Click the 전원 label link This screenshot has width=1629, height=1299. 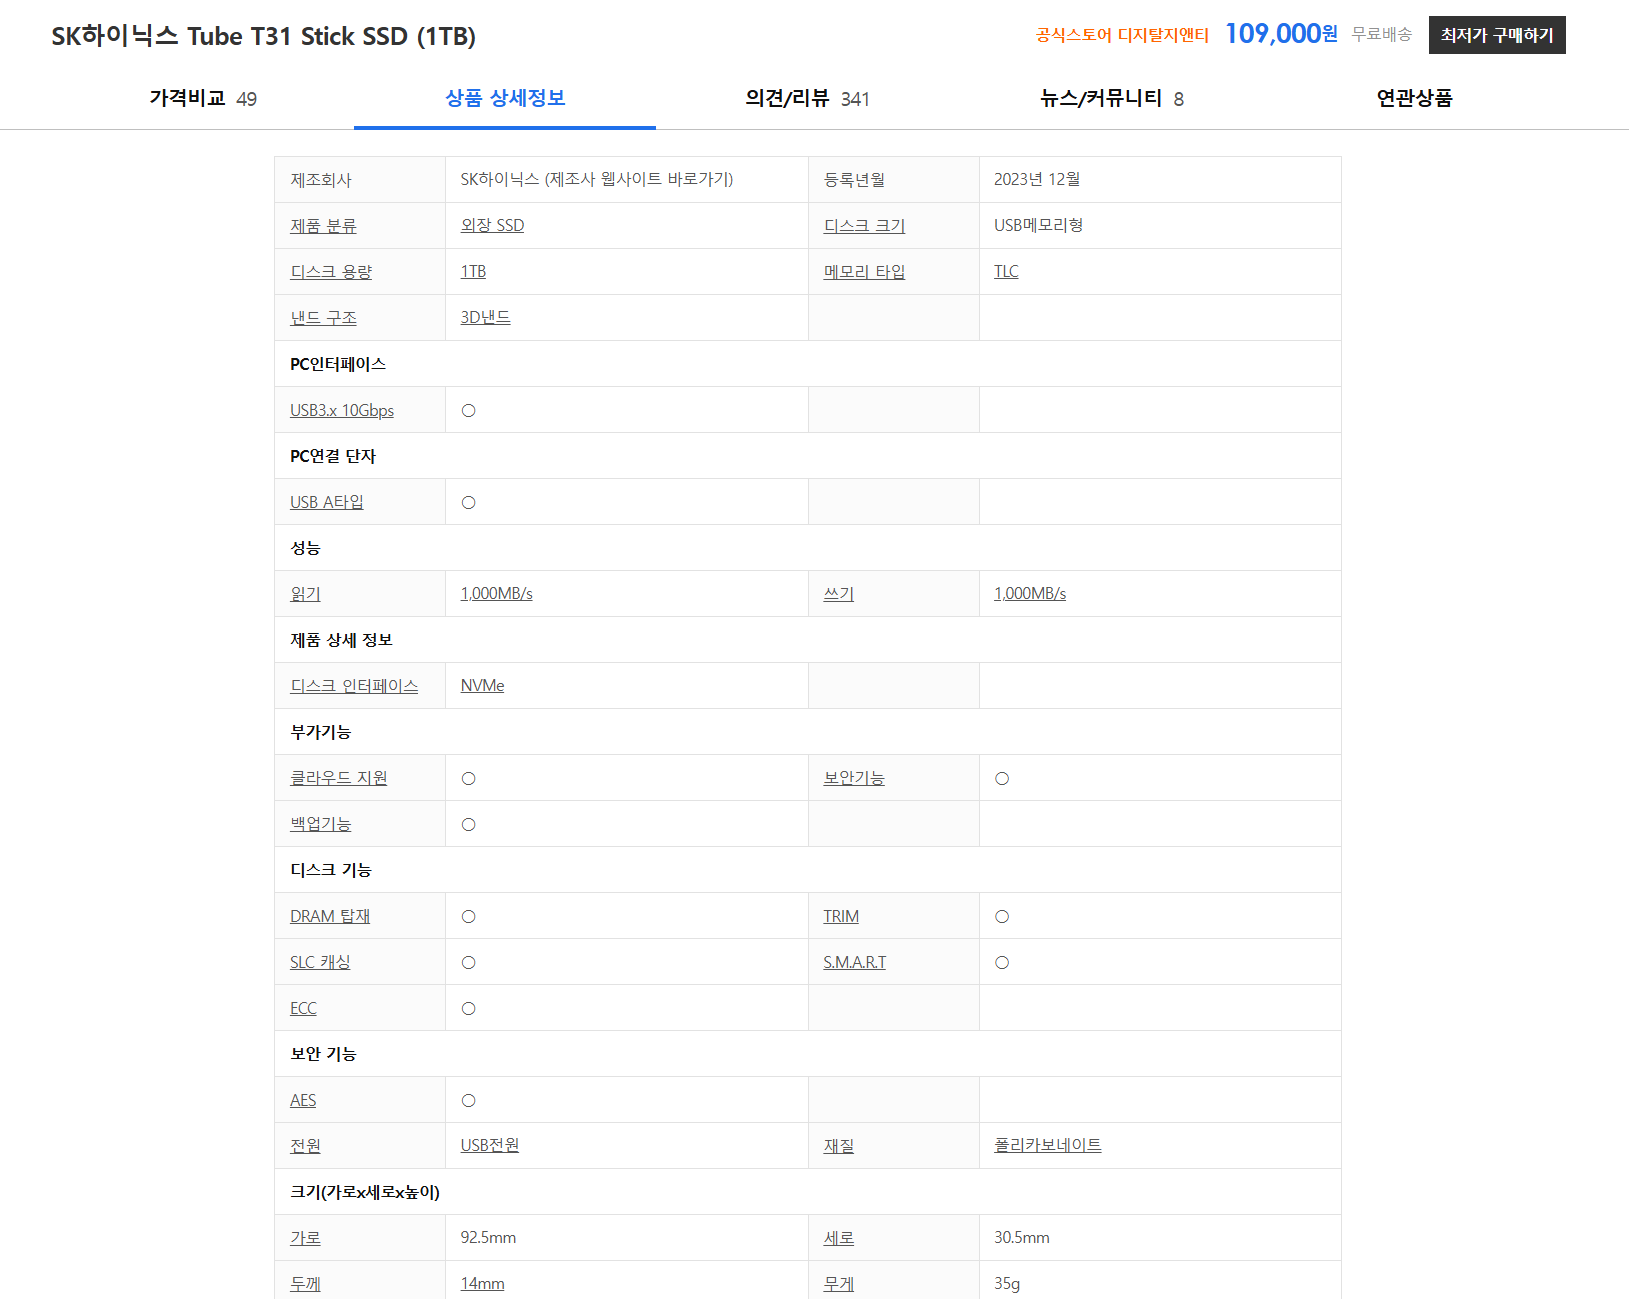coord(305,1146)
